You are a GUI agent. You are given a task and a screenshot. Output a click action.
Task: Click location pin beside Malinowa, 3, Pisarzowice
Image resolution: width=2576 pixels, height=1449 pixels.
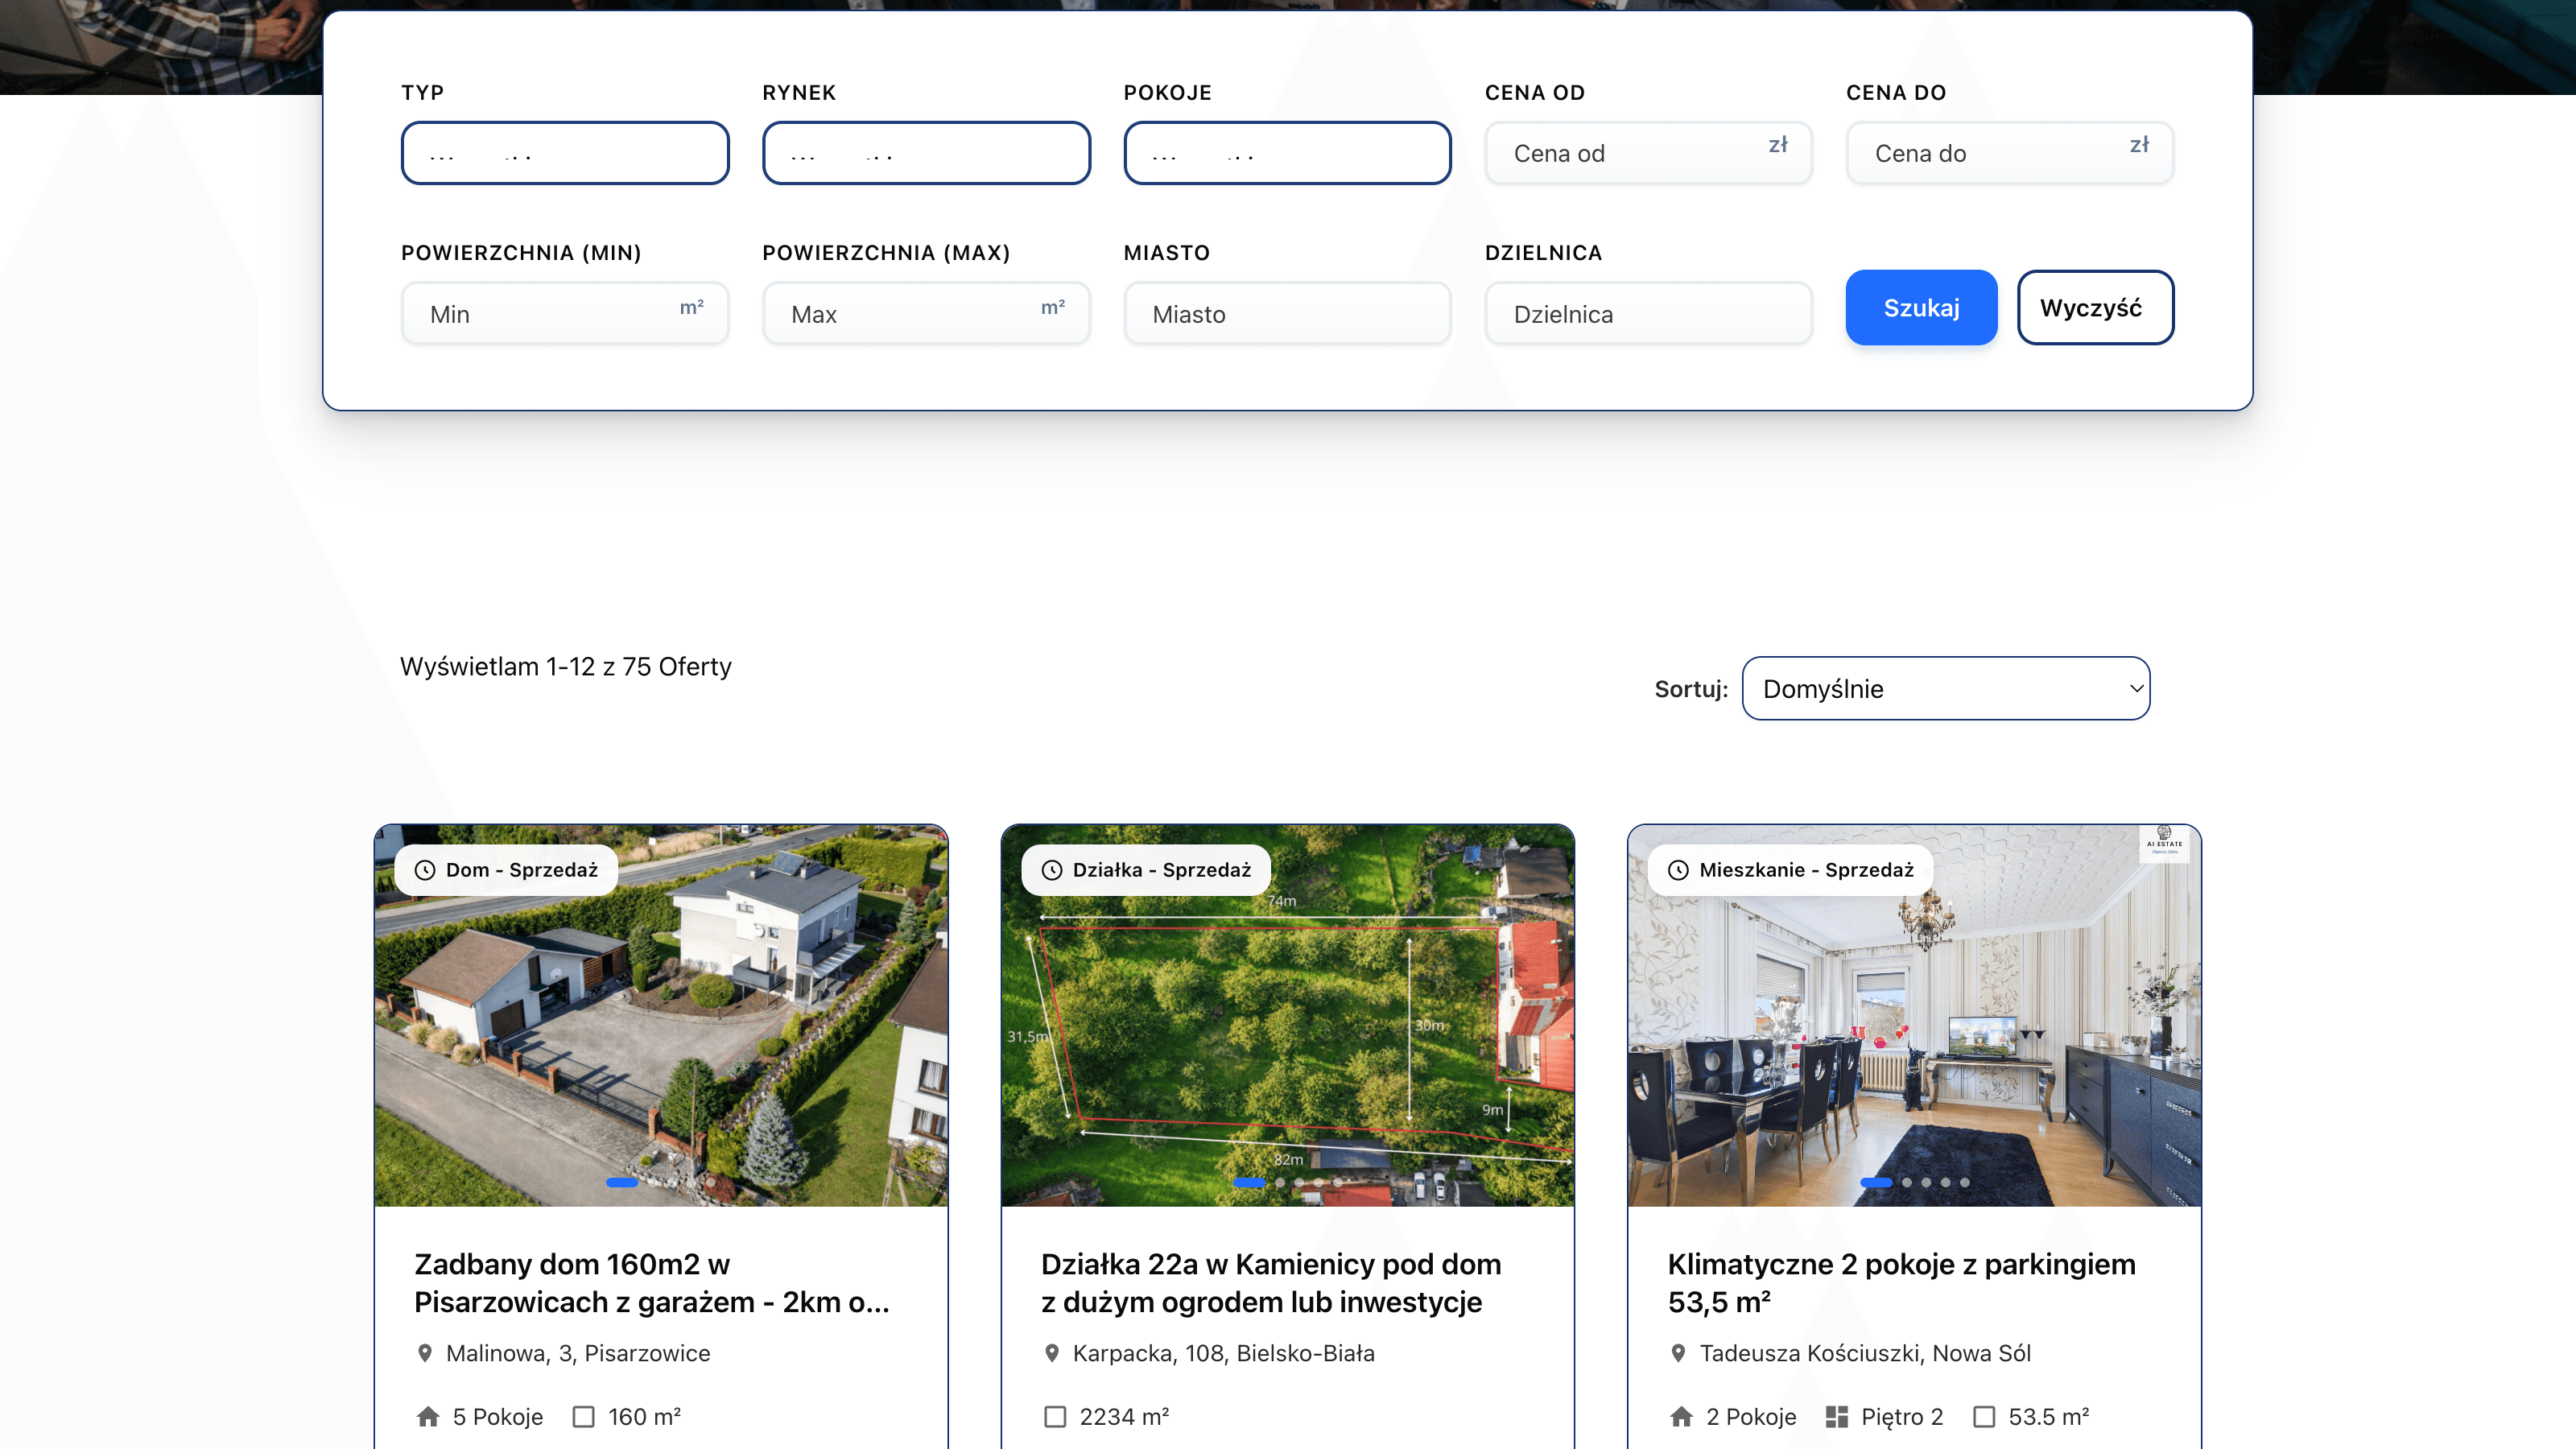pyautogui.click(x=425, y=1353)
